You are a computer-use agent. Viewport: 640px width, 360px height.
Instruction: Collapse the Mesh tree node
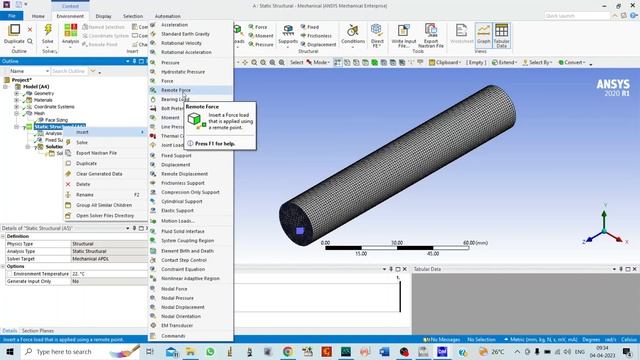click(17, 113)
